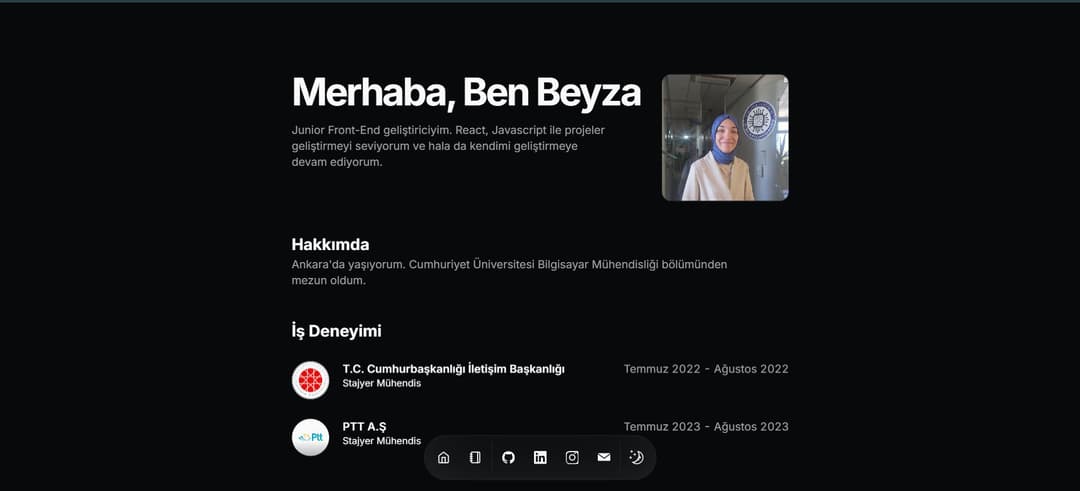
Task: Expand the PTT A.Ş experience entry
Action: [x=364, y=427]
